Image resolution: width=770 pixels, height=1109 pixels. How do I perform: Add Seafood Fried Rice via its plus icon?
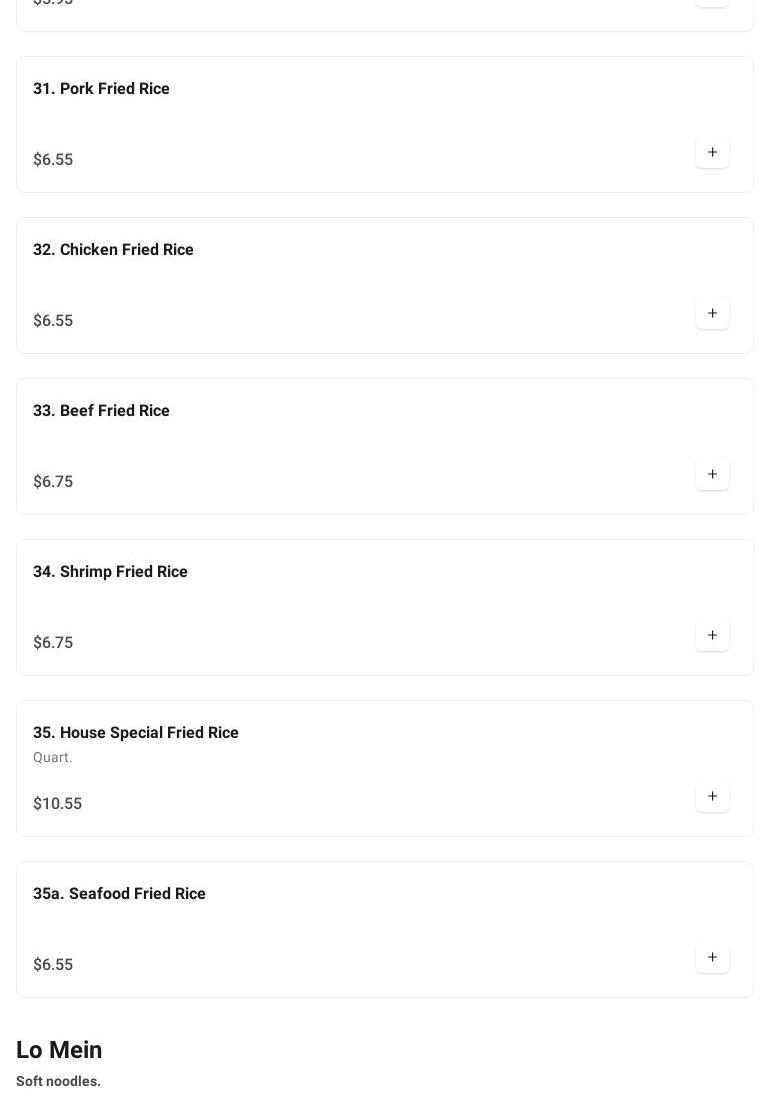(712, 958)
